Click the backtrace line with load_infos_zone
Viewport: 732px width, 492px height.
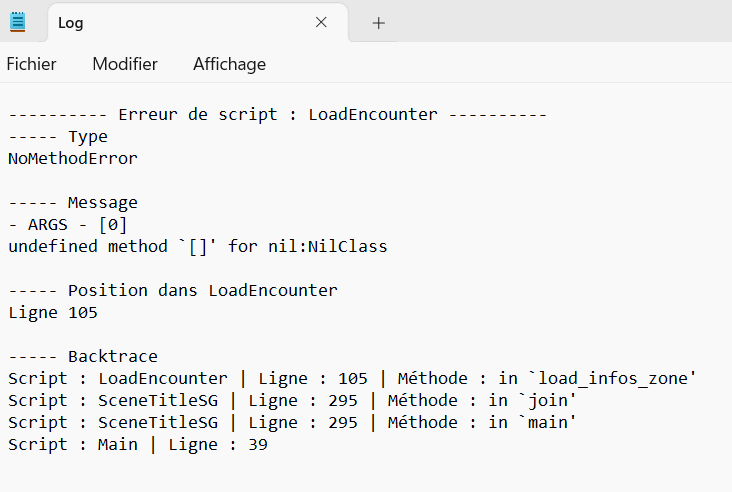pyautogui.click(x=352, y=379)
